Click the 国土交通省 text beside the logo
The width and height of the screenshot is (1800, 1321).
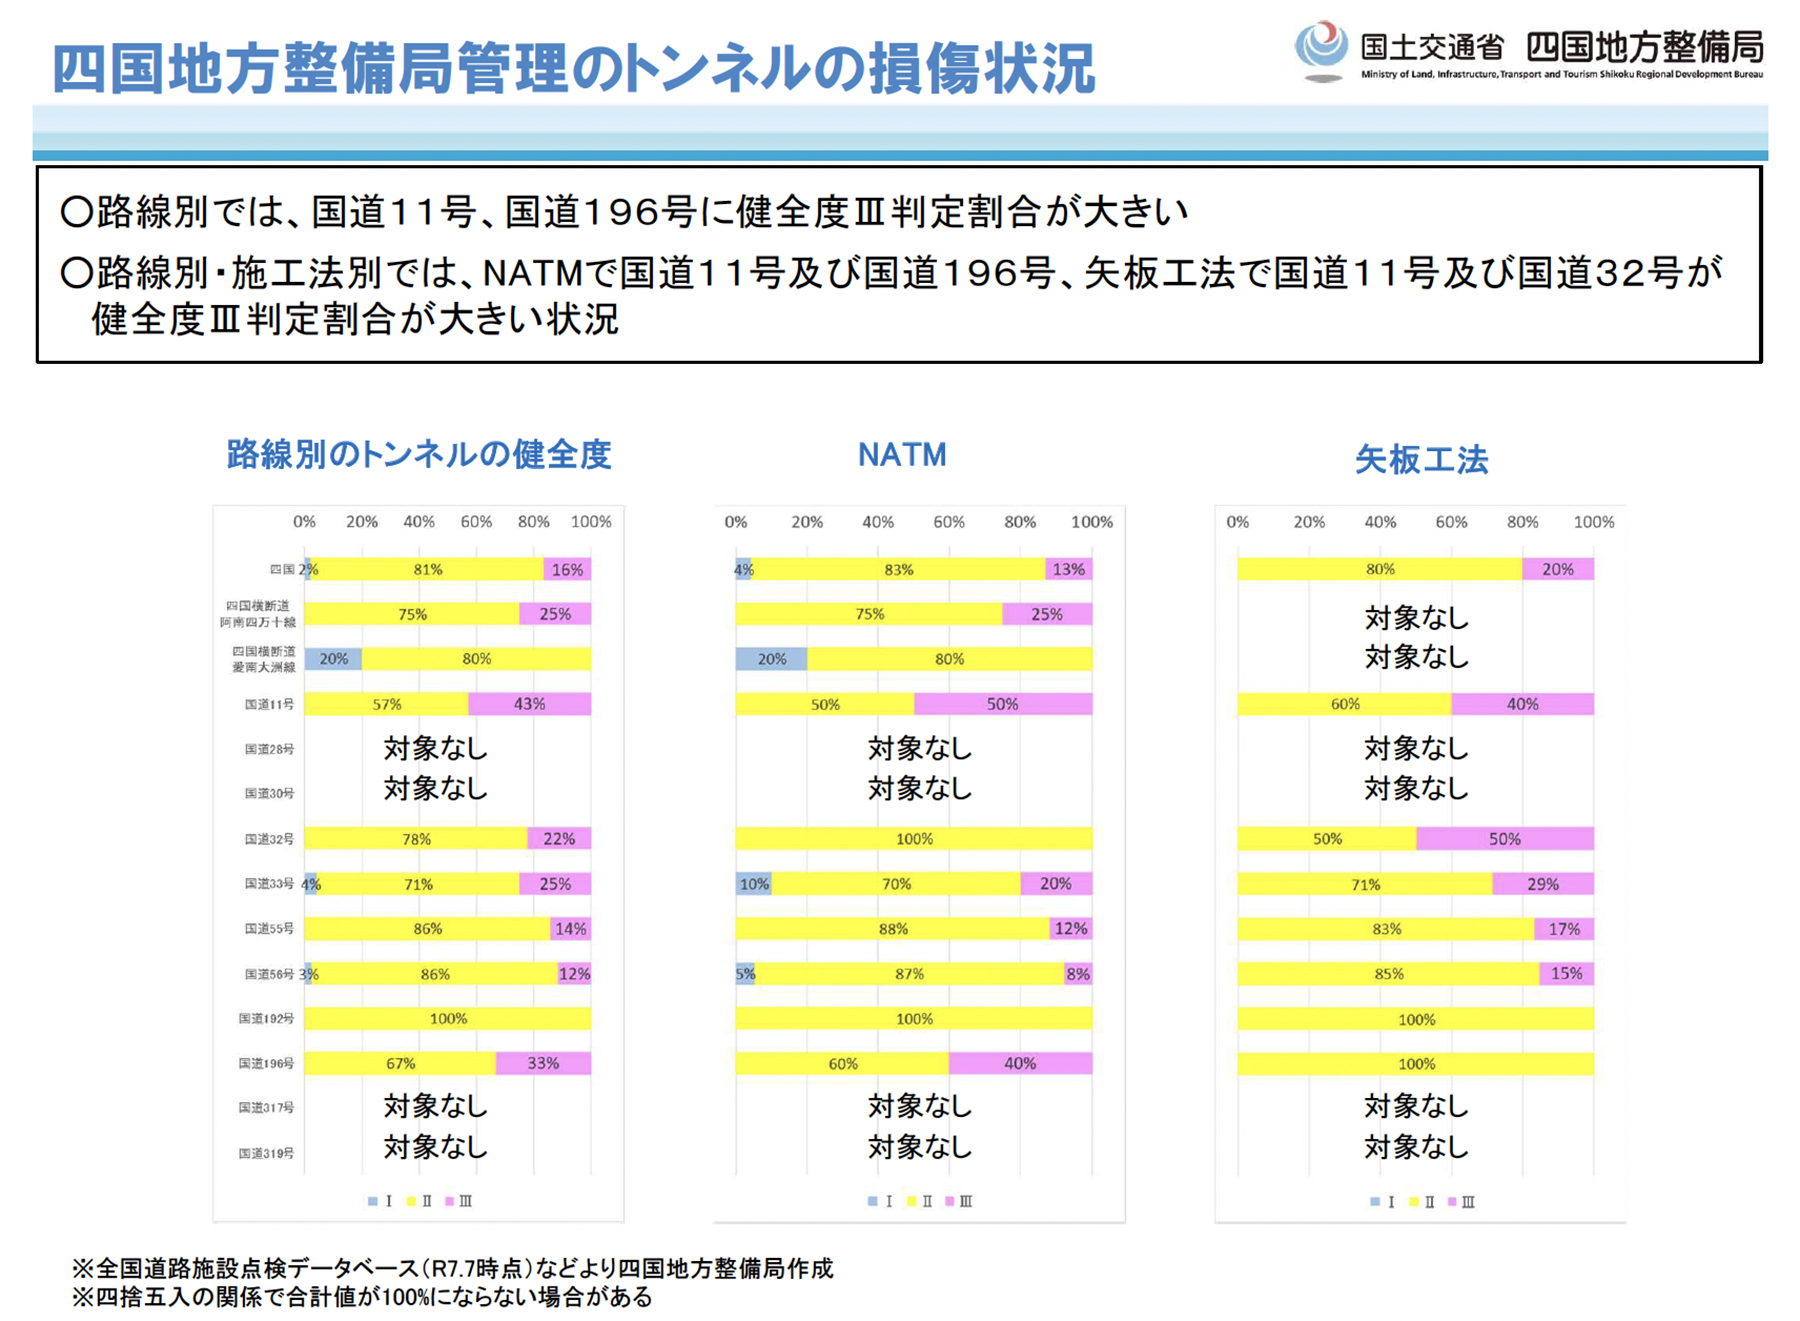point(1432,47)
